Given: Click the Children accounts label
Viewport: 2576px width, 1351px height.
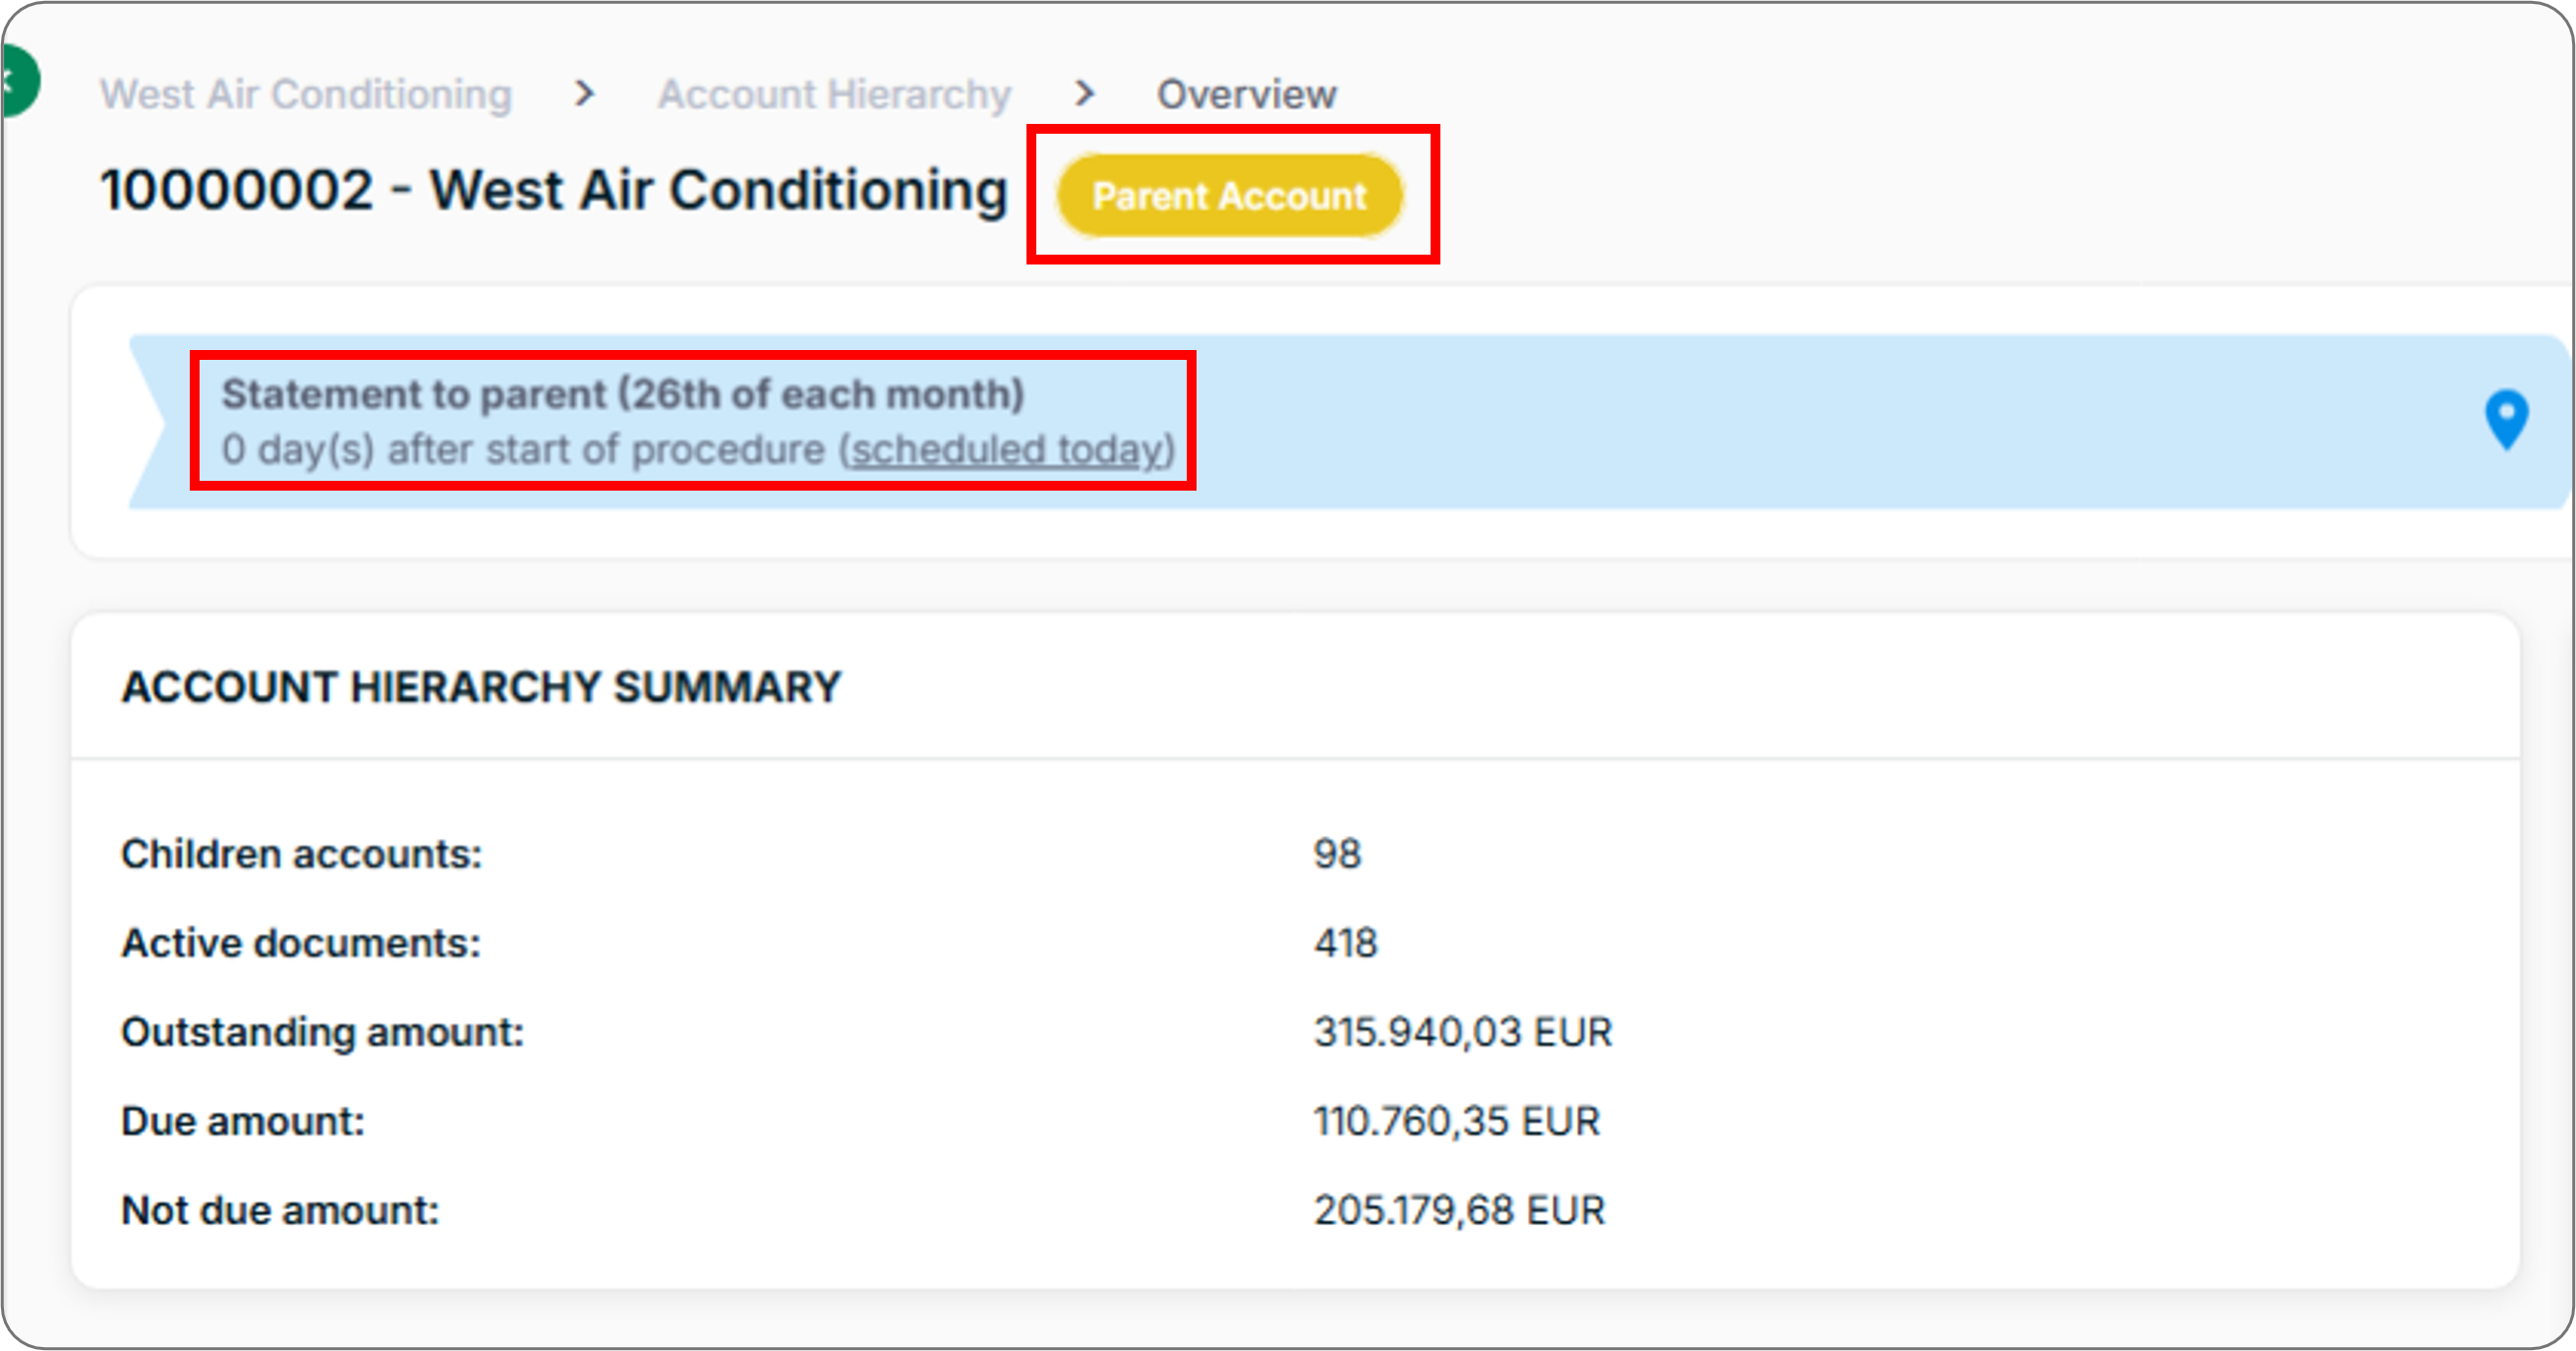Looking at the screenshot, I should point(301,854).
